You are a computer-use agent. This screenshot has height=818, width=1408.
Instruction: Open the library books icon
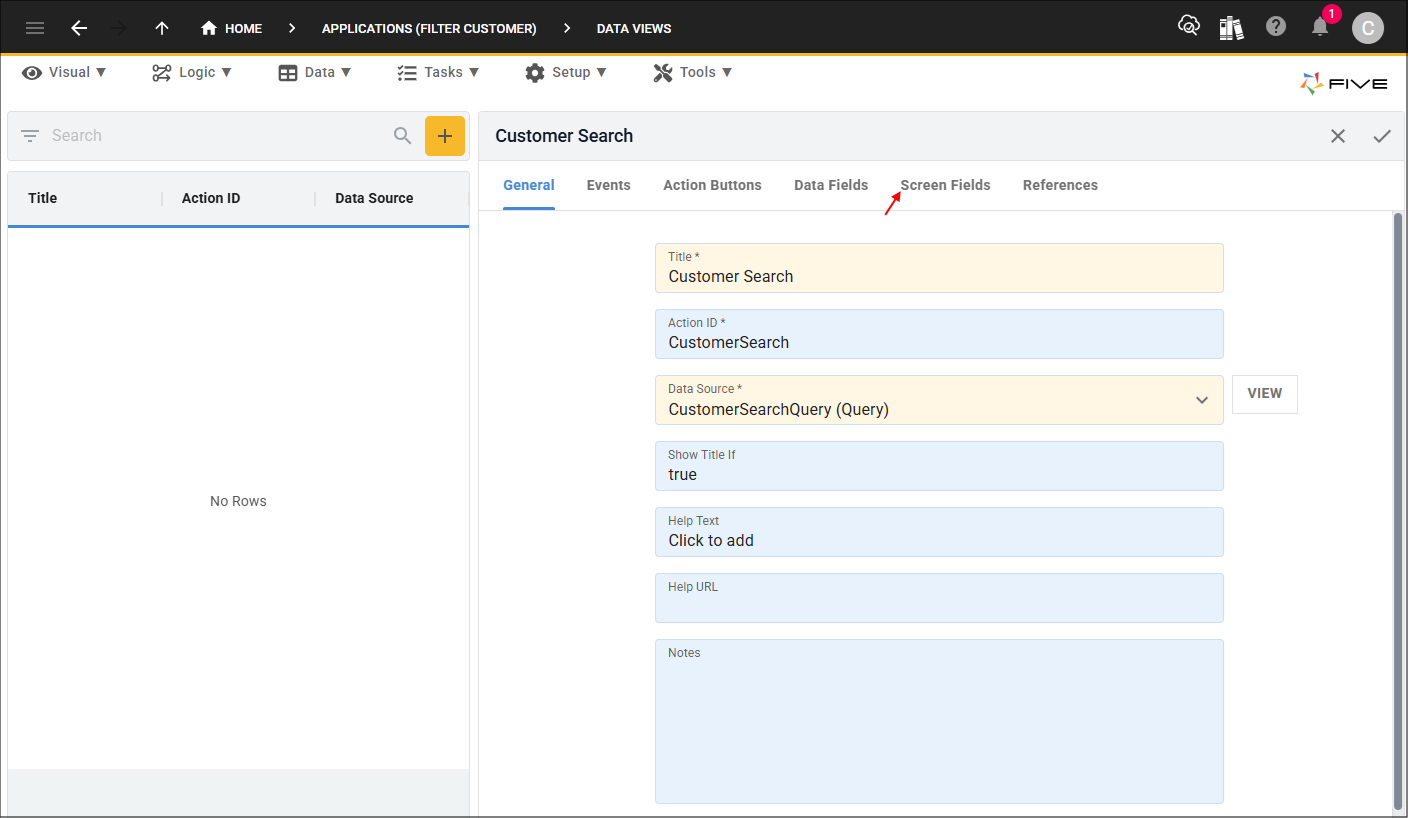point(1231,27)
